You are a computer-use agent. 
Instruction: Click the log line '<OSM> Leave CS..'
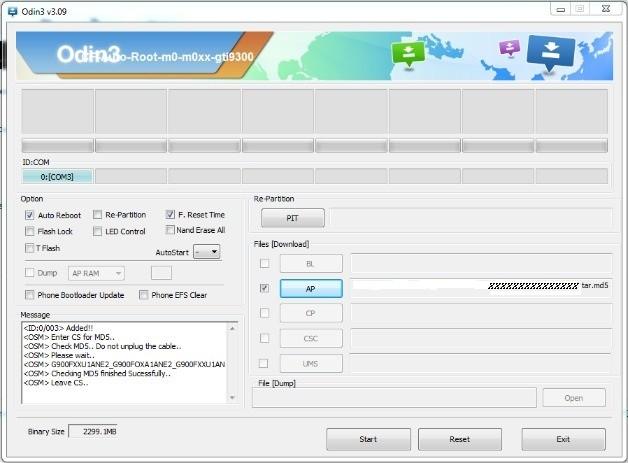[56, 382]
